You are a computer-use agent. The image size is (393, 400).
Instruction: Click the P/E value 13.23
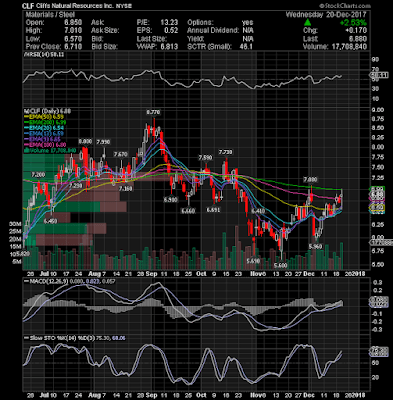click(169, 23)
